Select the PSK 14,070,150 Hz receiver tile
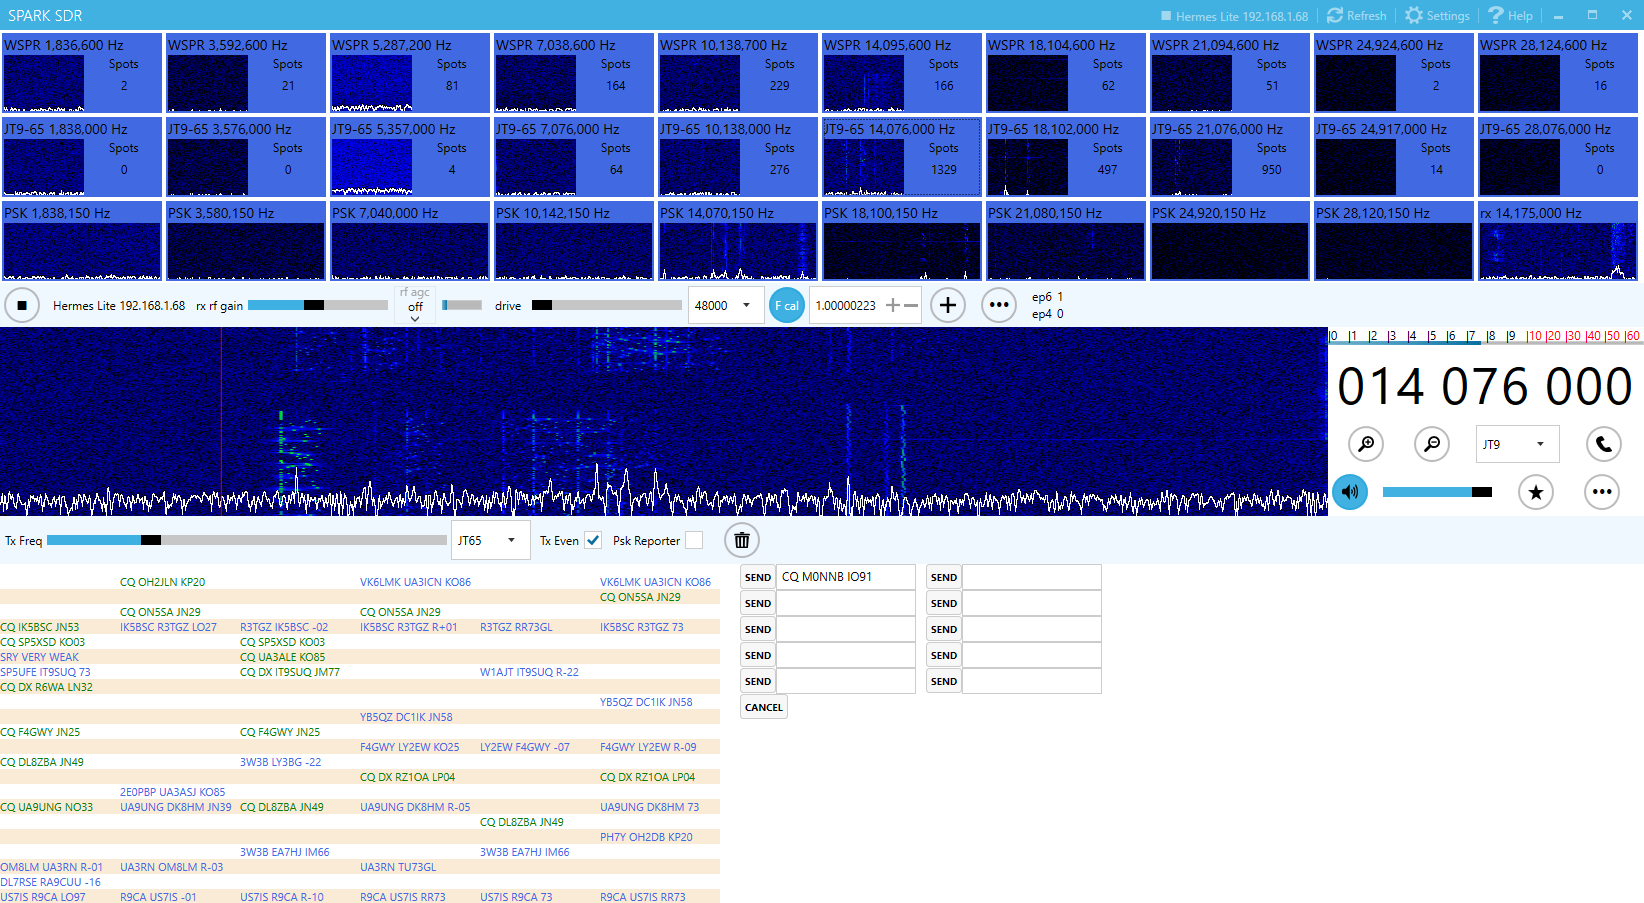This screenshot has width=1644, height=903. [738, 241]
